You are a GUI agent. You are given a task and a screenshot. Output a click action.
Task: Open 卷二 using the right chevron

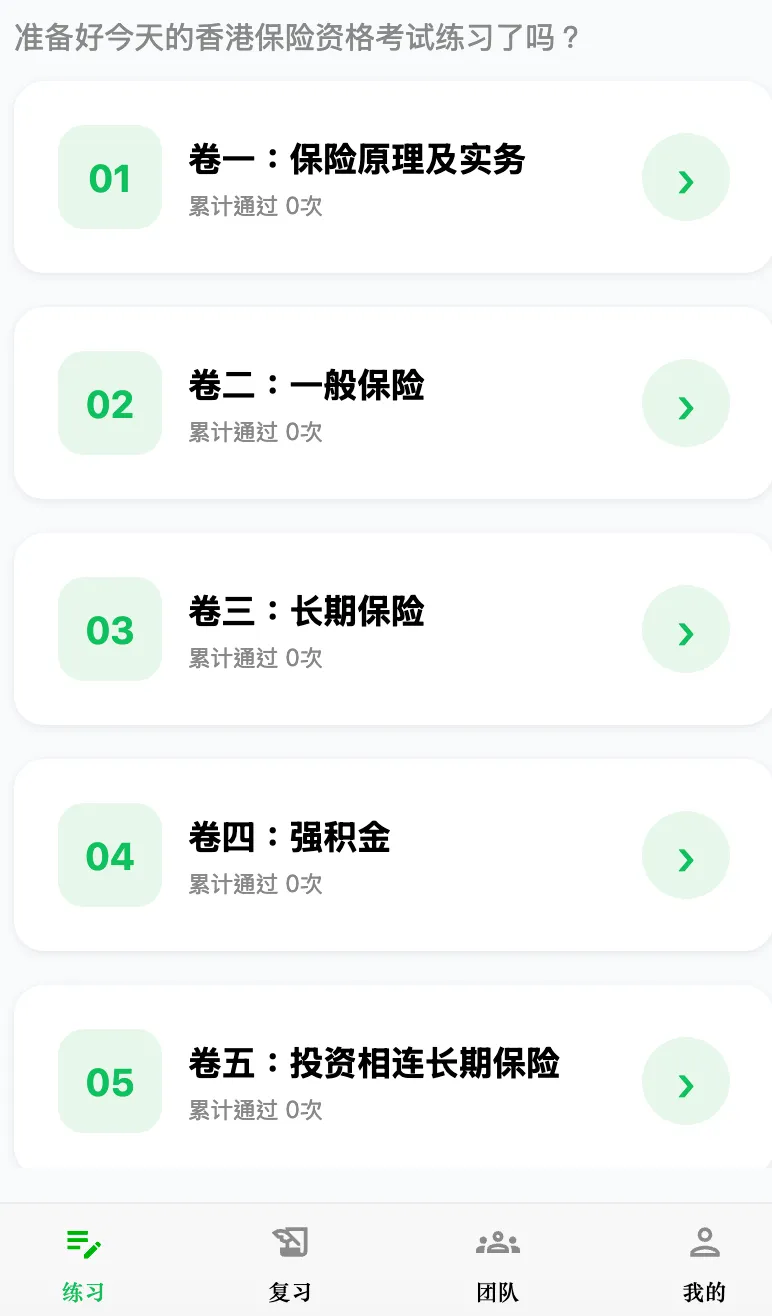click(686, 403)
